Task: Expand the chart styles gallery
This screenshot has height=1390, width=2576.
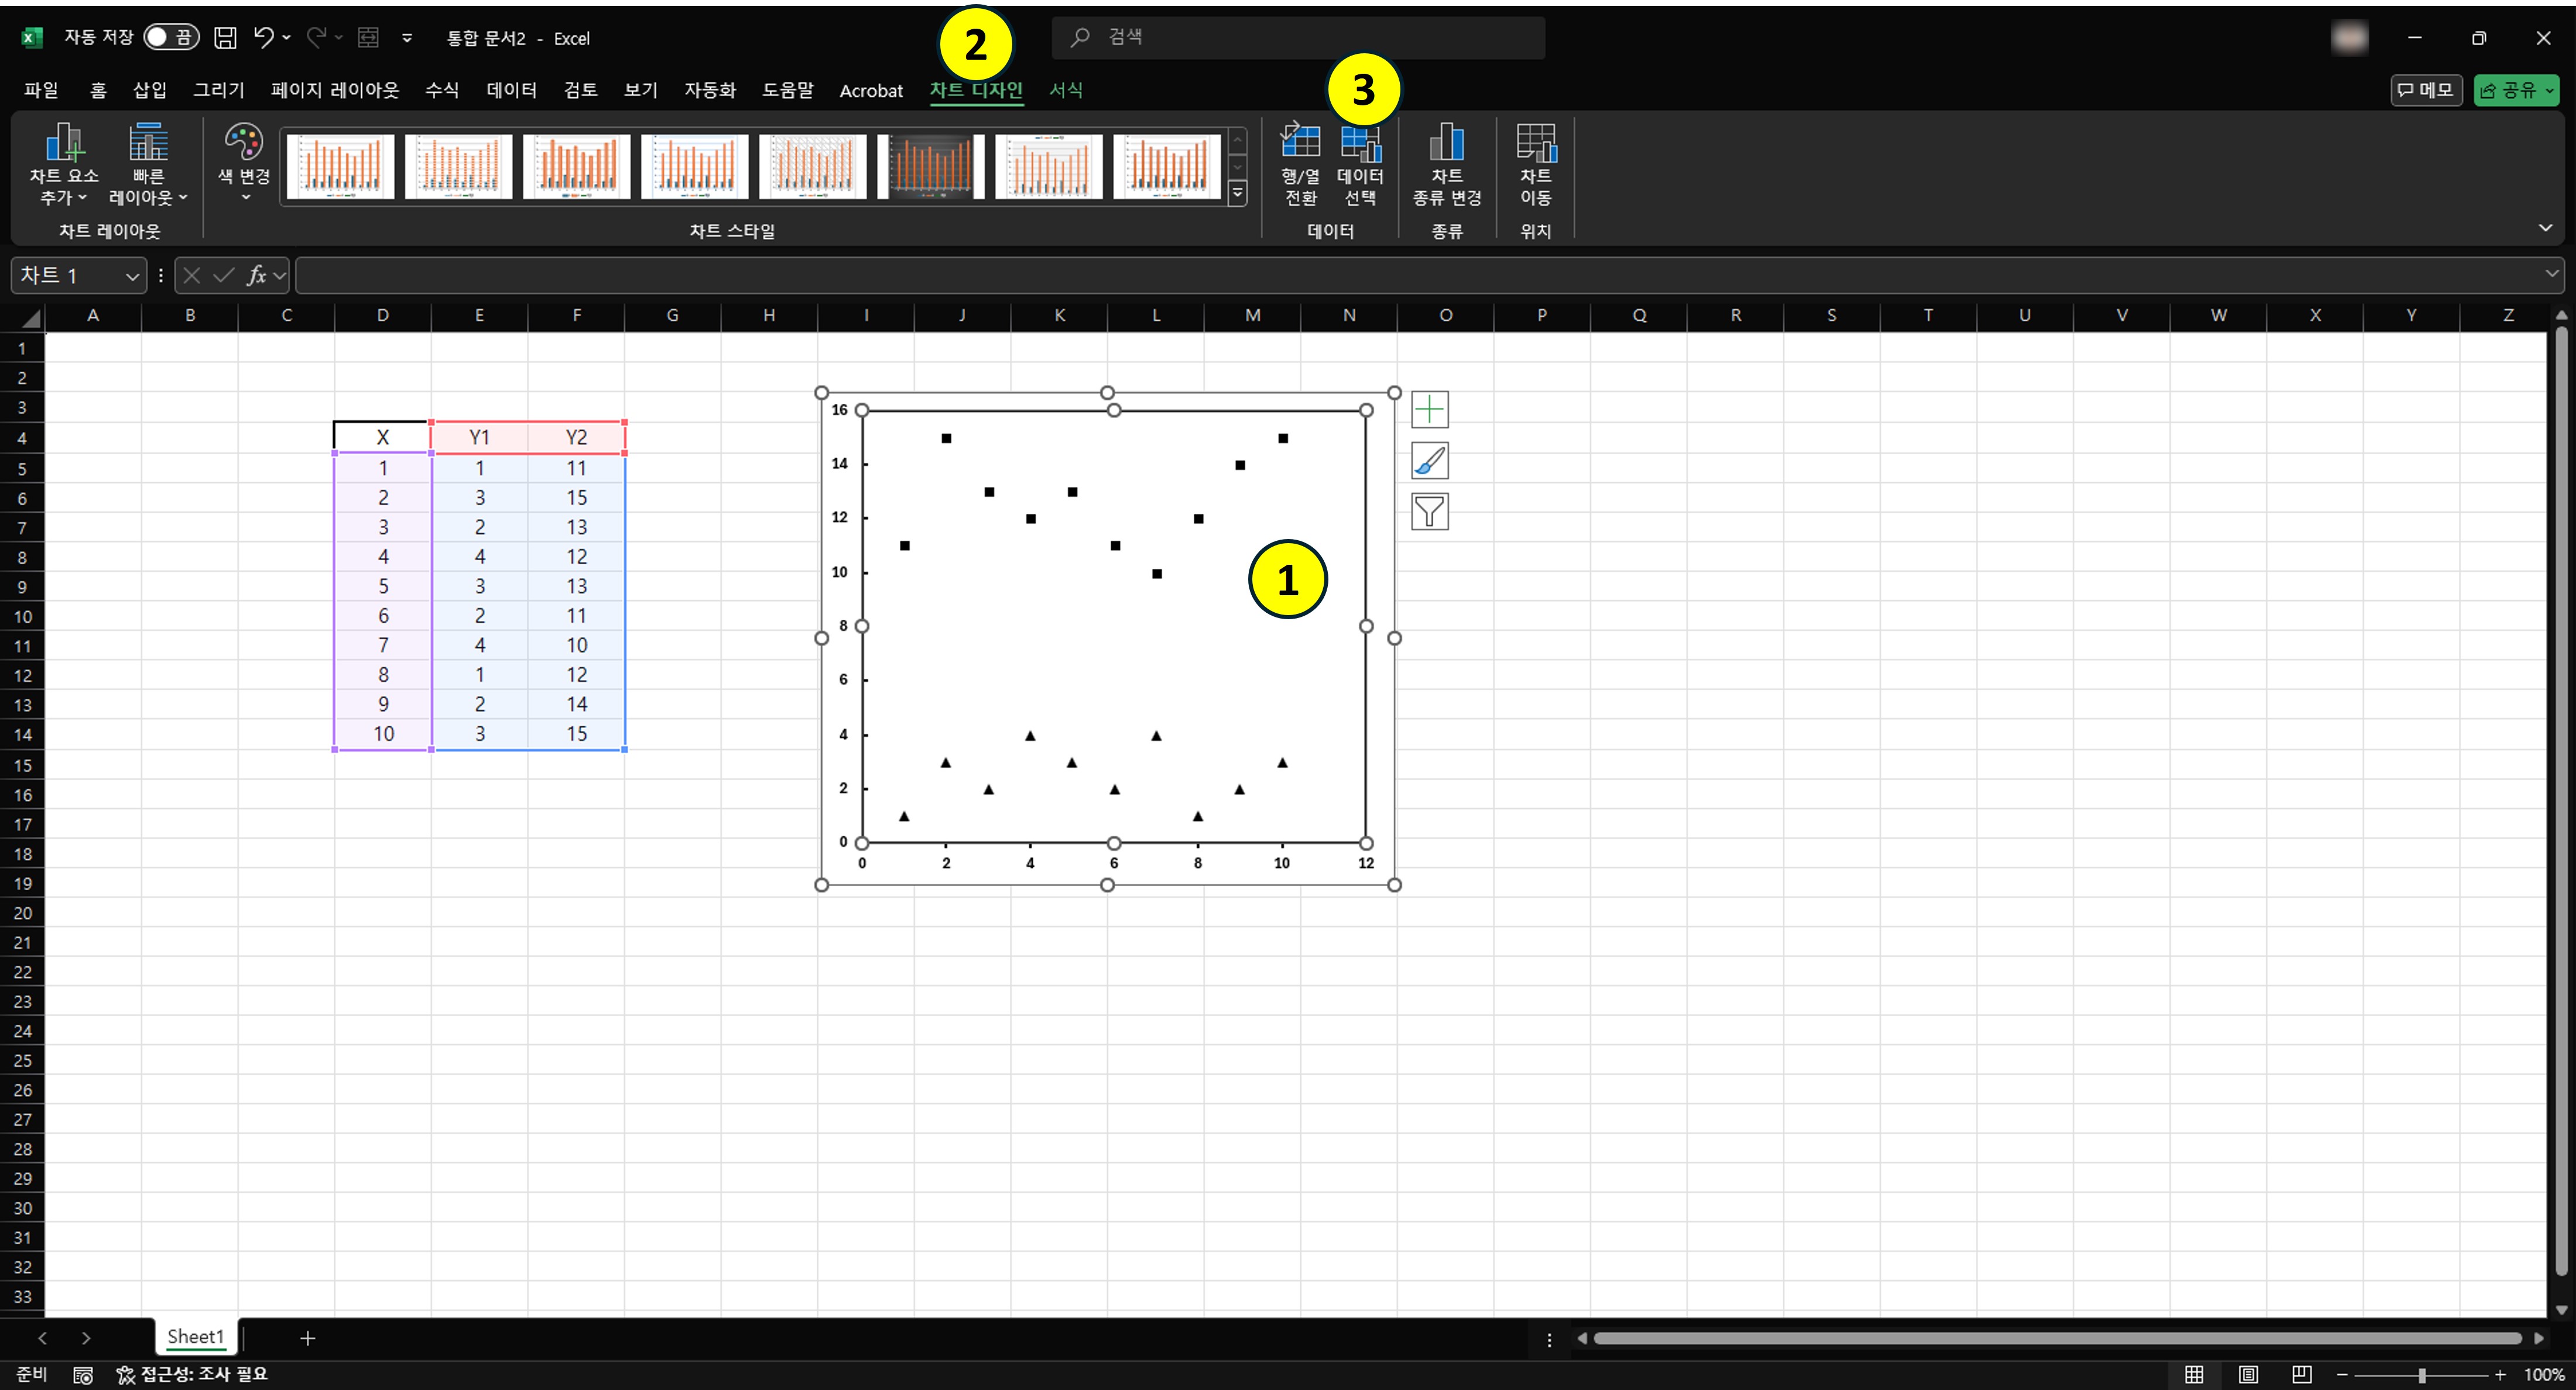Action: tap(1237, 193)
